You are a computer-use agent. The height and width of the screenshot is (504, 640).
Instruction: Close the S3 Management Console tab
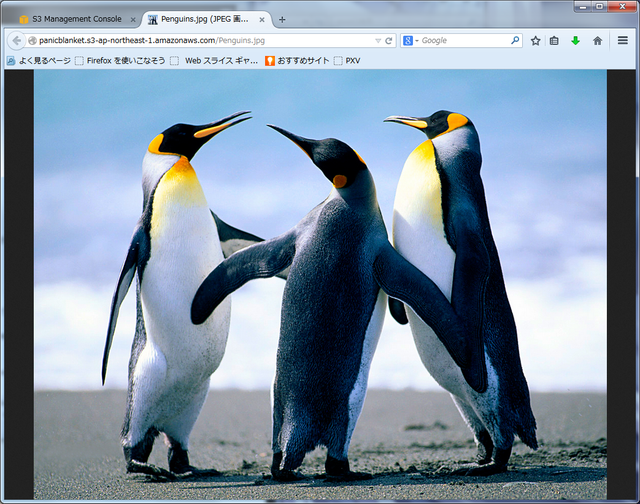[x=133, y=20]
